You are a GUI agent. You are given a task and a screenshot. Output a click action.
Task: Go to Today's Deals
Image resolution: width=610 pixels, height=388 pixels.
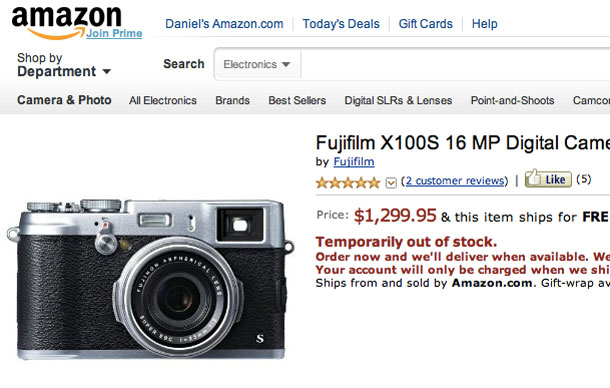tap(341, 24)
